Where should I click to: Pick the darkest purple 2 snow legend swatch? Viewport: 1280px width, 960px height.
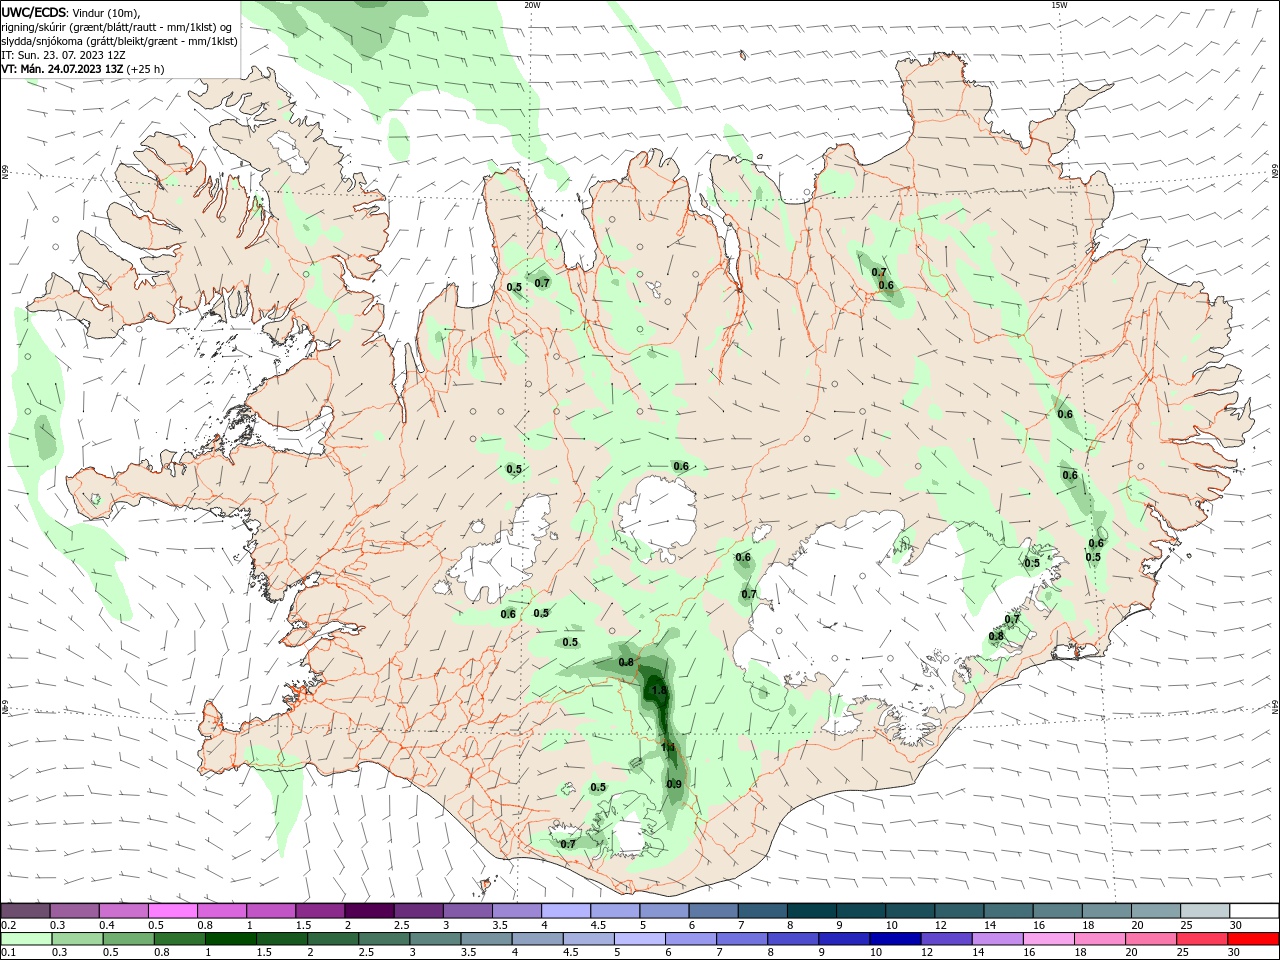369,911
